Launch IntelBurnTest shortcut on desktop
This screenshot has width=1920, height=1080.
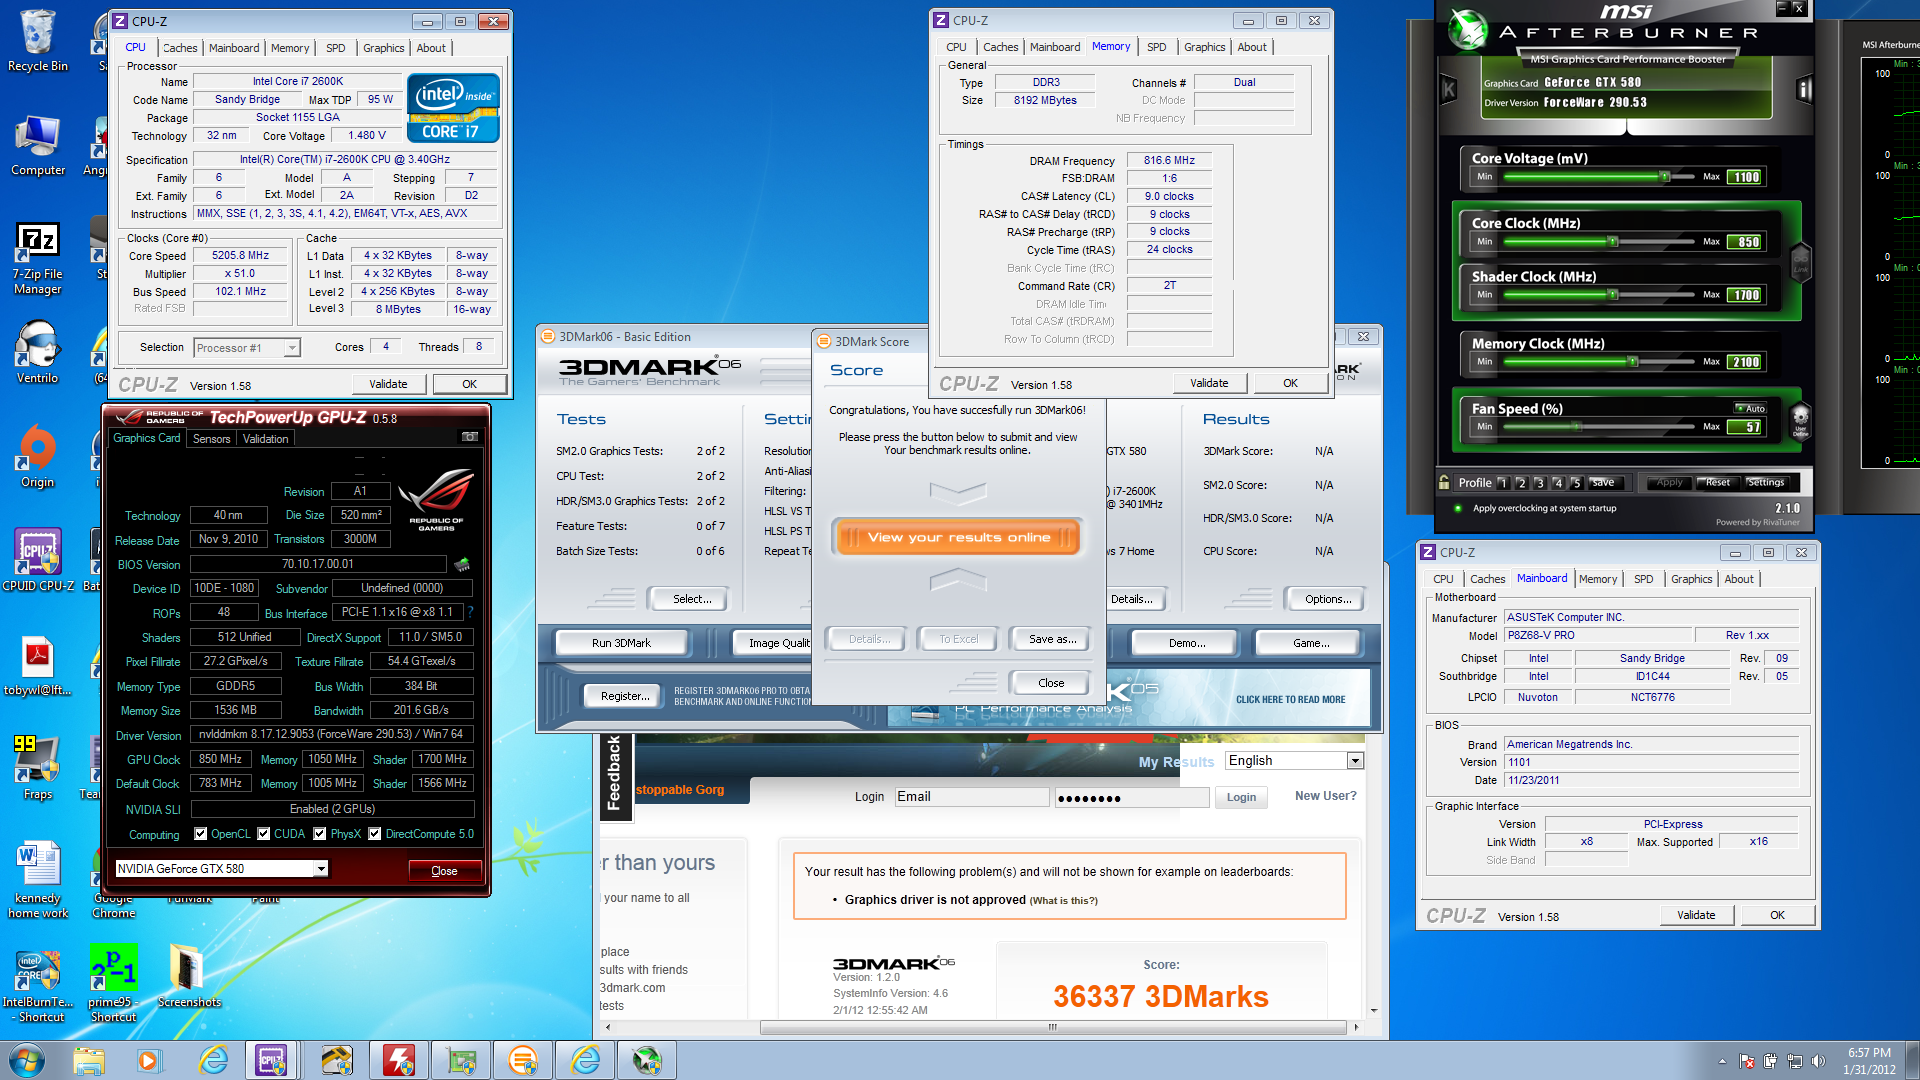click(x=38, y=987)
